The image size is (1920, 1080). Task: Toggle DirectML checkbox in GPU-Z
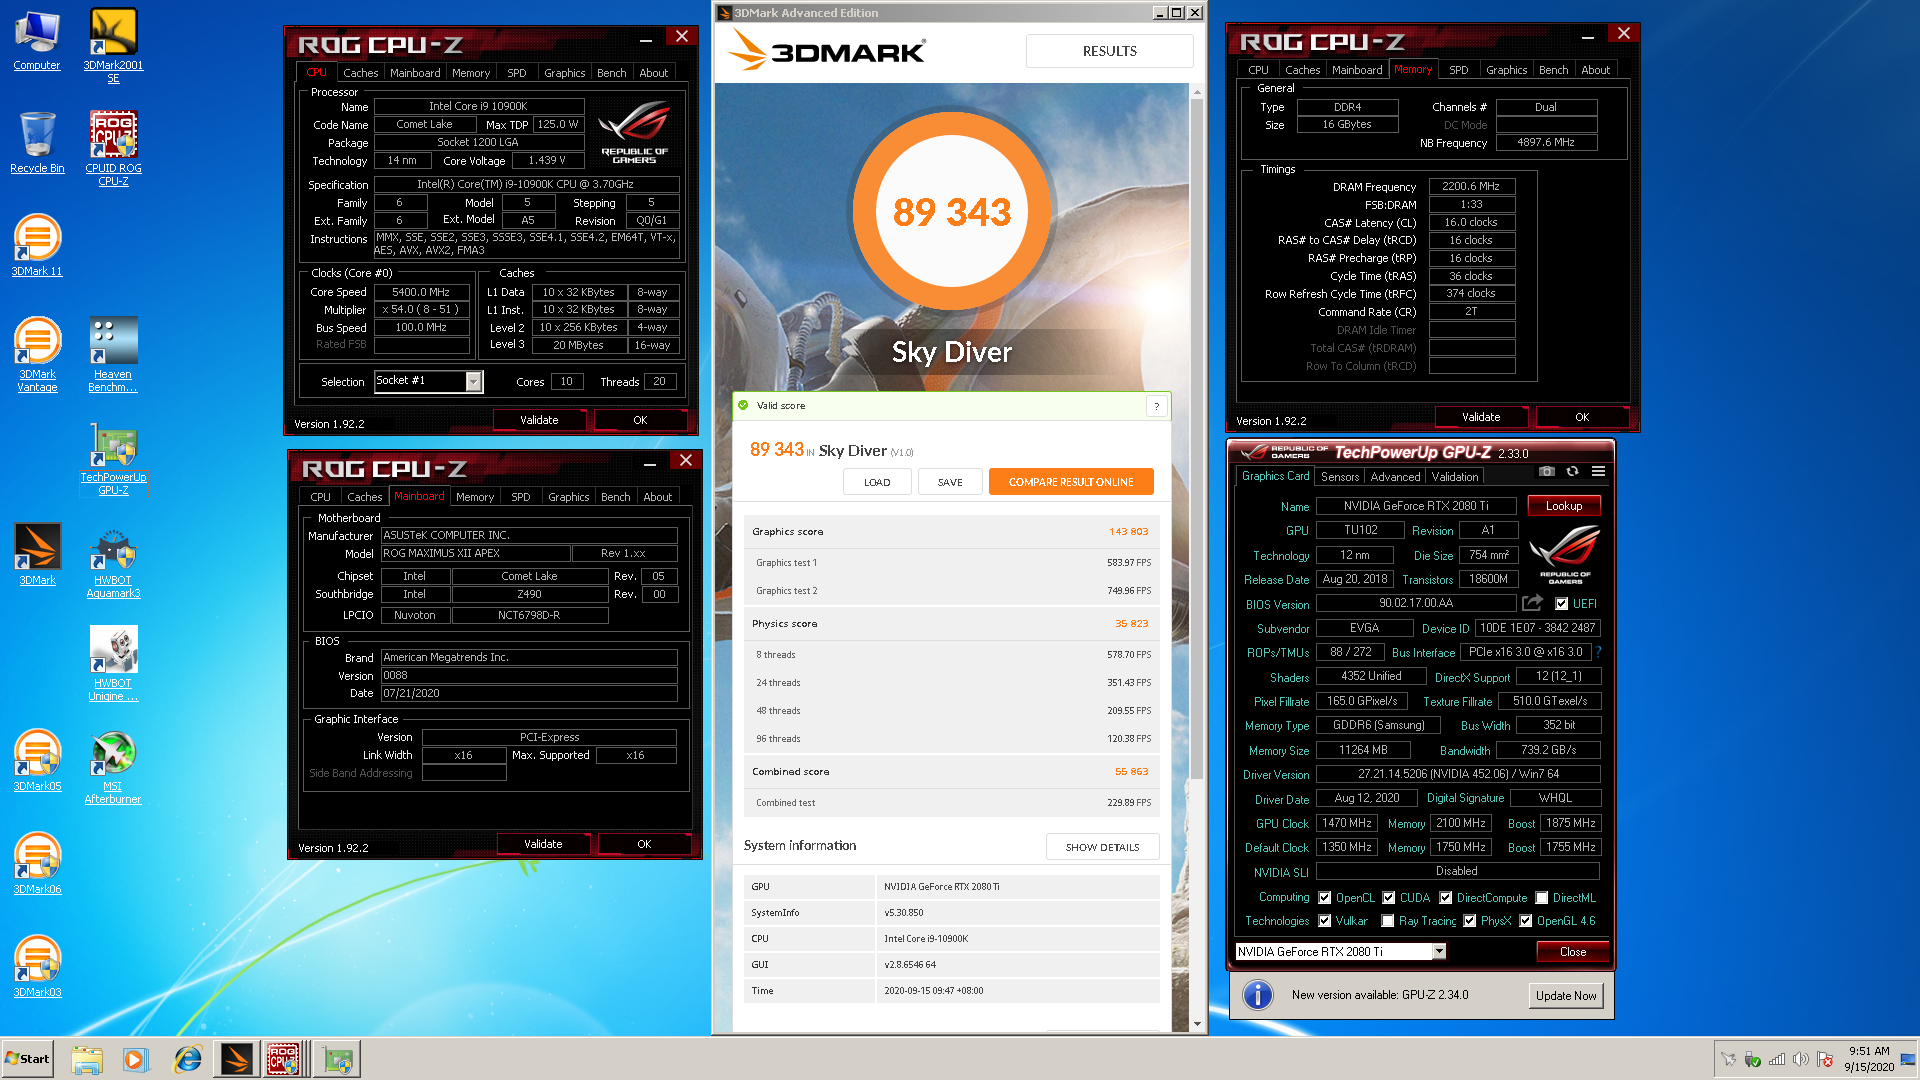[x=1542, y=898]
